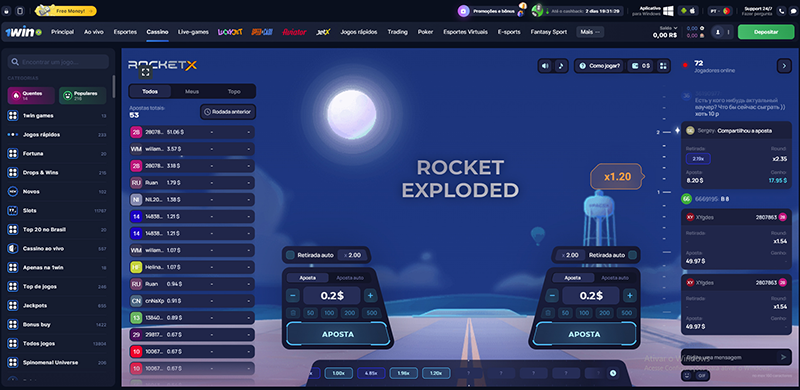Open the Poker menu item
This screenshot has width=800, height=390.
point(426,32)
